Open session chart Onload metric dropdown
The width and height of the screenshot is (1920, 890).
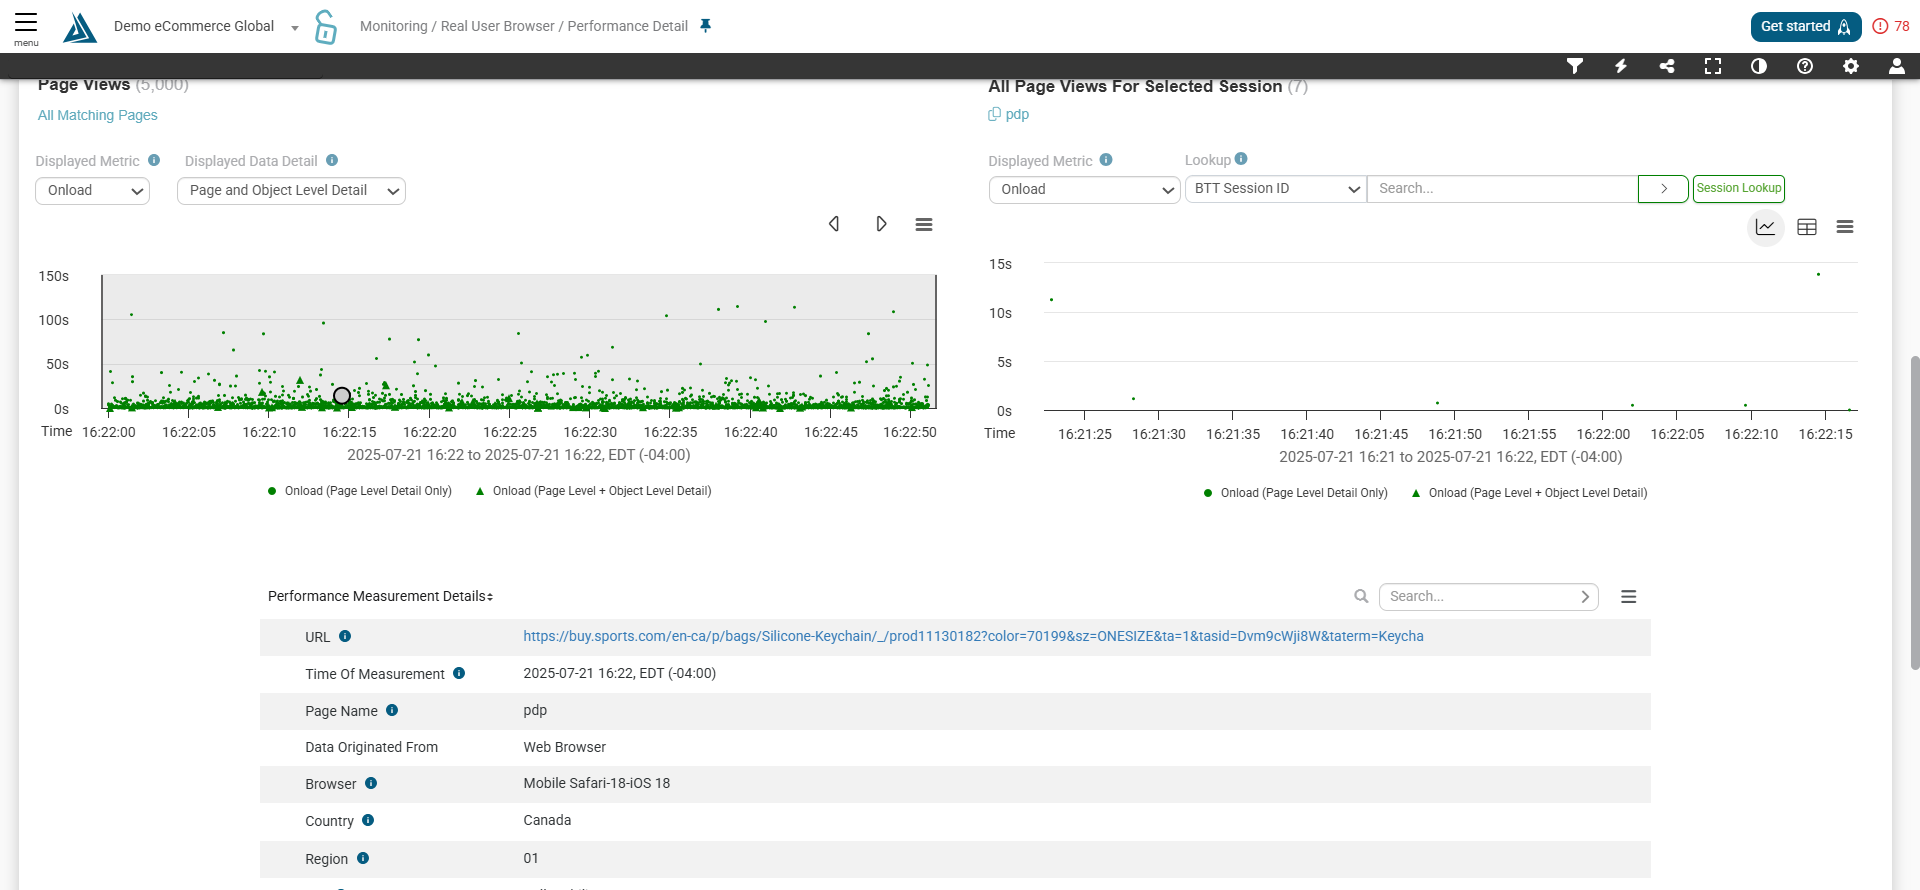(x=1085, y=190)
